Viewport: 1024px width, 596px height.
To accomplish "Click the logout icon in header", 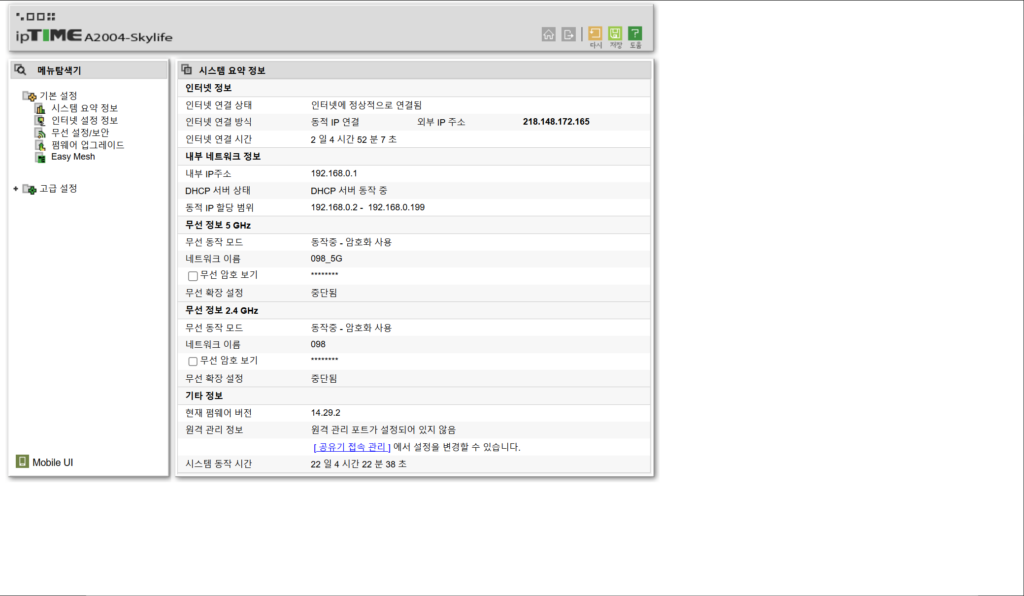I will 569,34.
